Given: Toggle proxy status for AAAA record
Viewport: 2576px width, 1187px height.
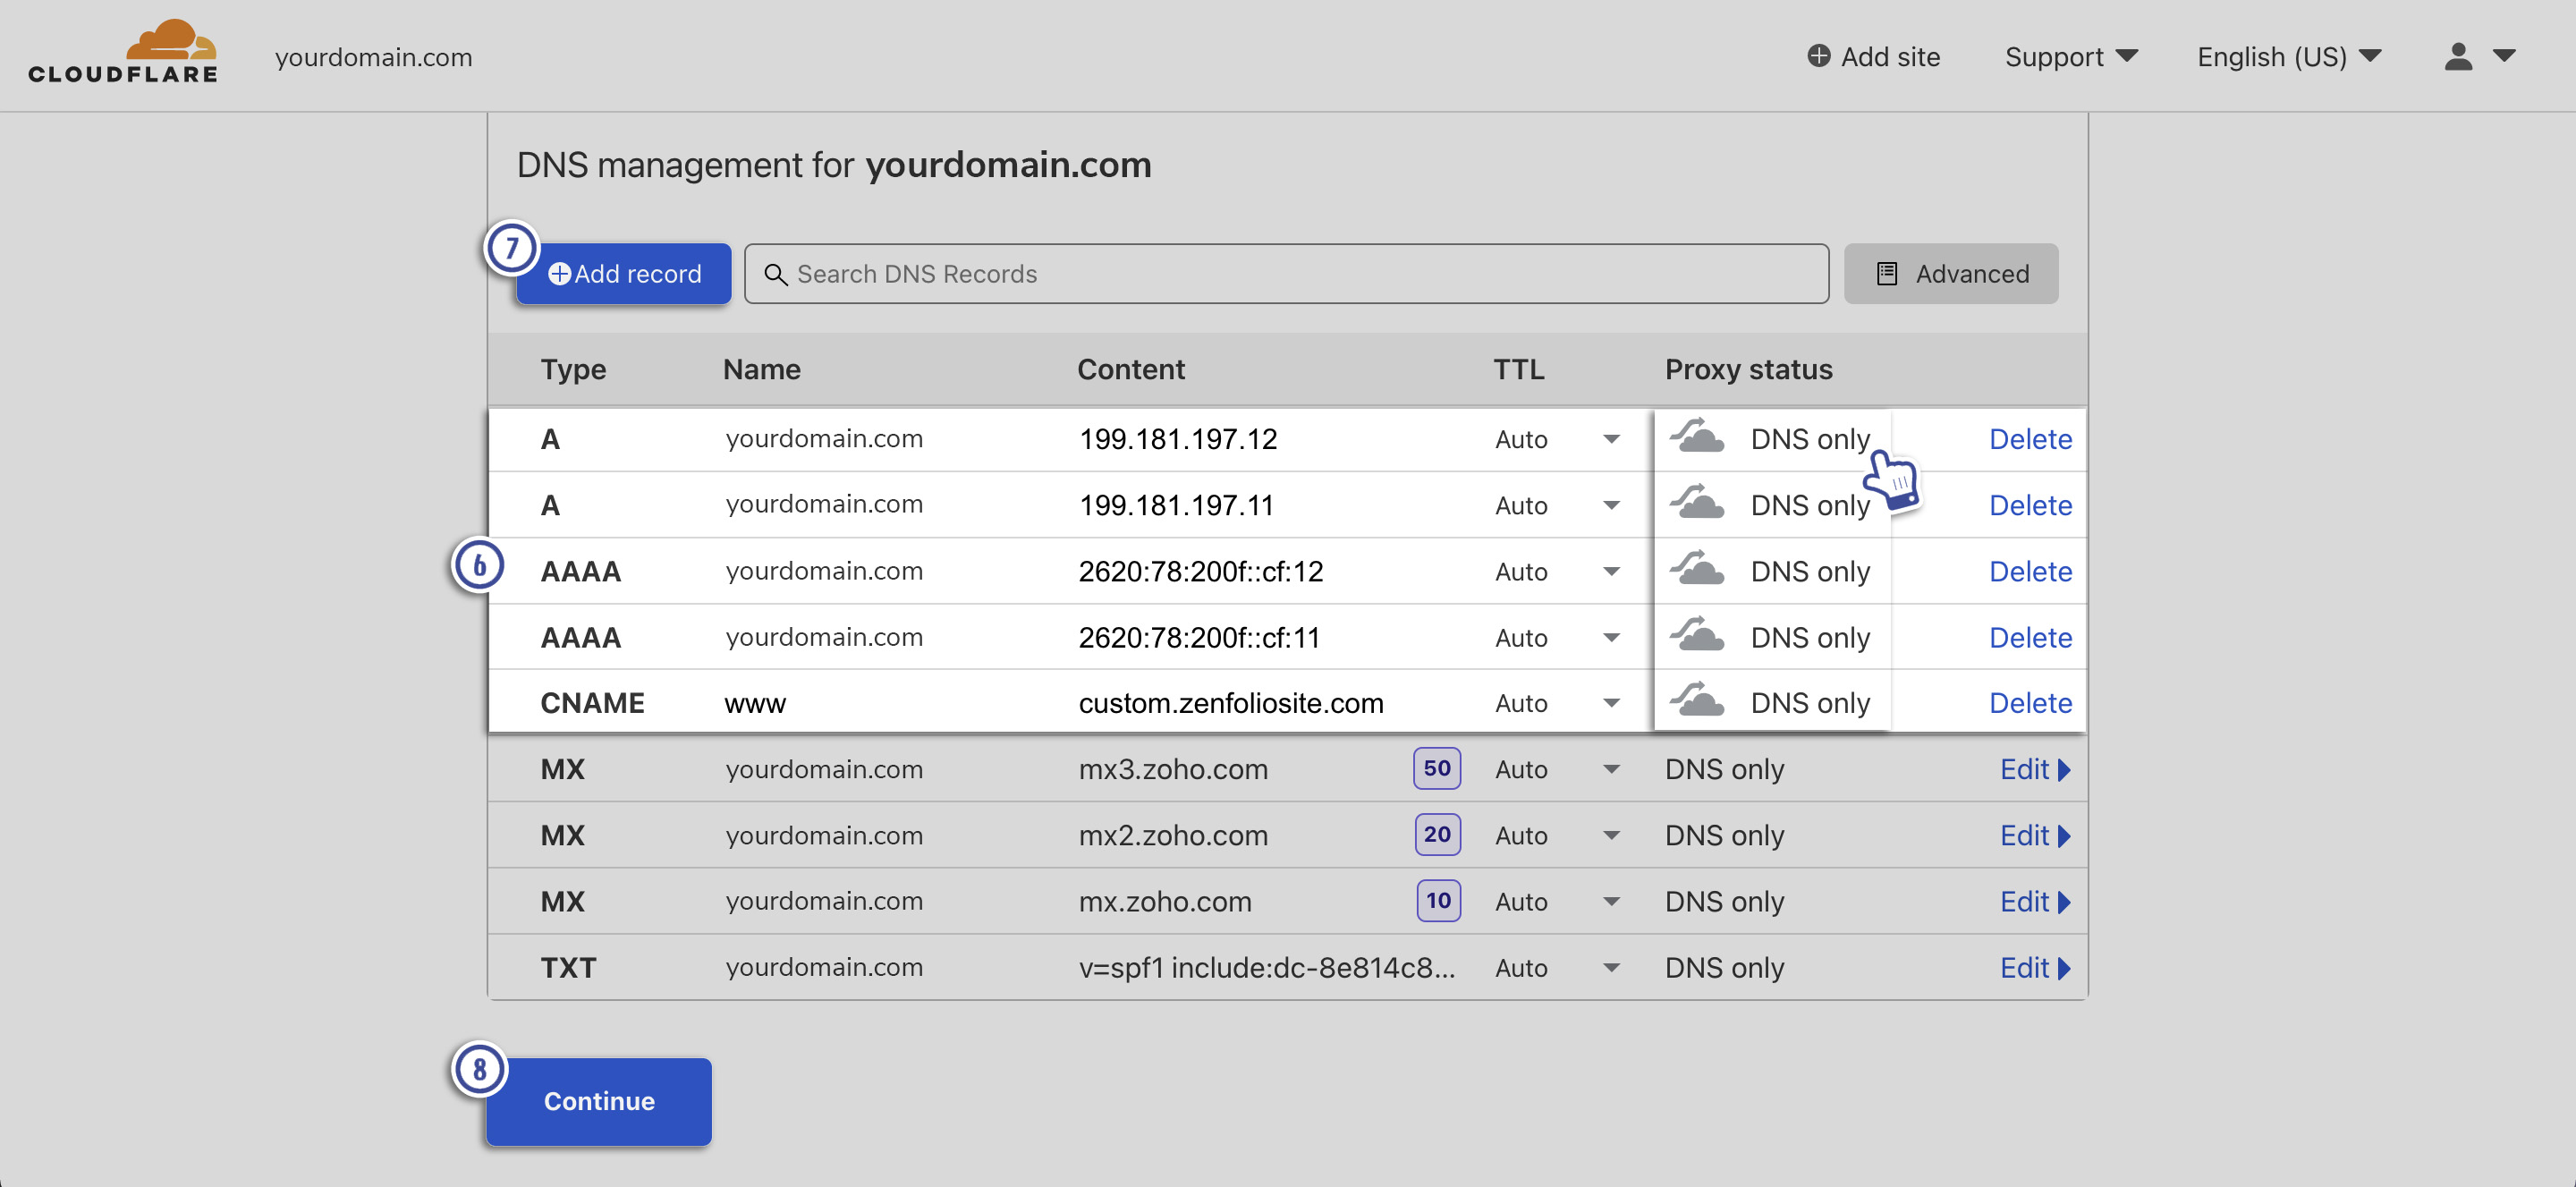Looking at the screenshot, I should coord(1696,571).
